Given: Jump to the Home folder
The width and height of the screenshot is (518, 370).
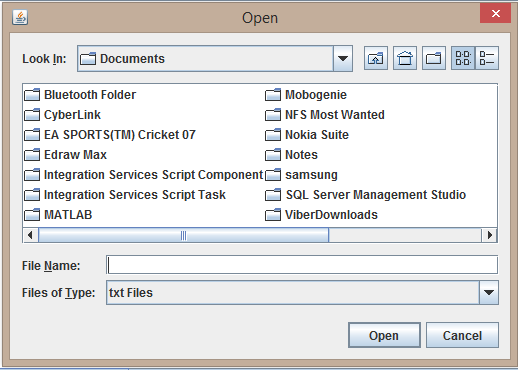Looking at the screenshot, I should (x=405, y=58).
